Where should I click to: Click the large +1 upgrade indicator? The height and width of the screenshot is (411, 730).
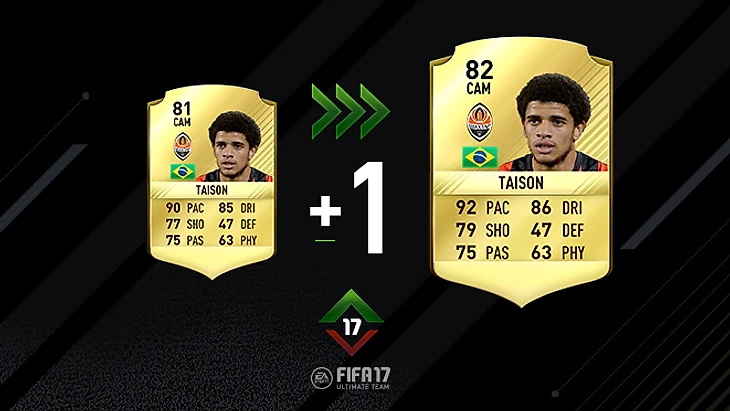(x=347, y=208)
